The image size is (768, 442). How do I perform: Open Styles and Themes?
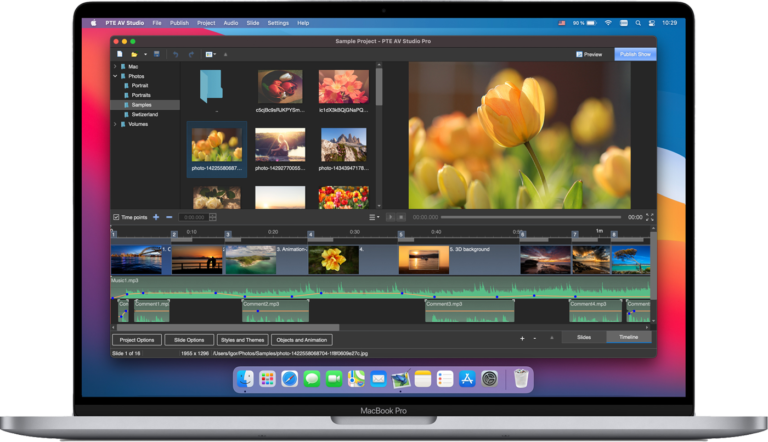242,340
